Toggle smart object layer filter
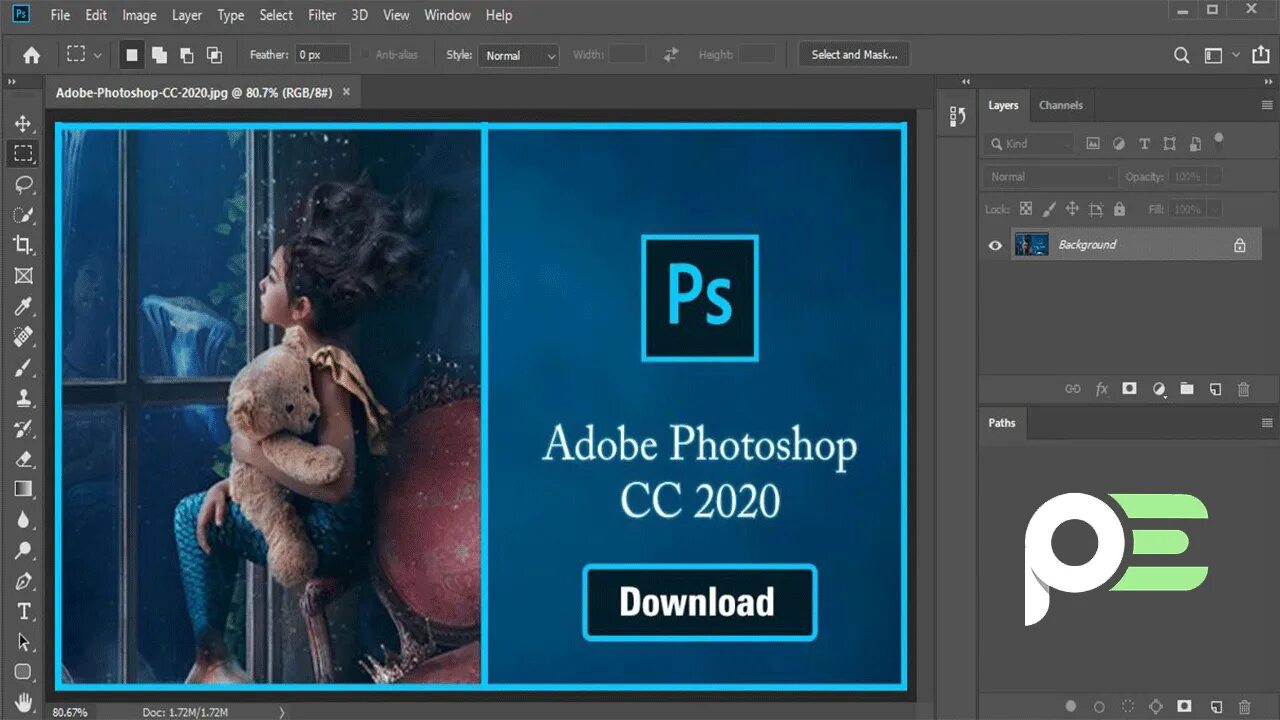The height and width of the screenshot is (720, 1280). 1195,144
